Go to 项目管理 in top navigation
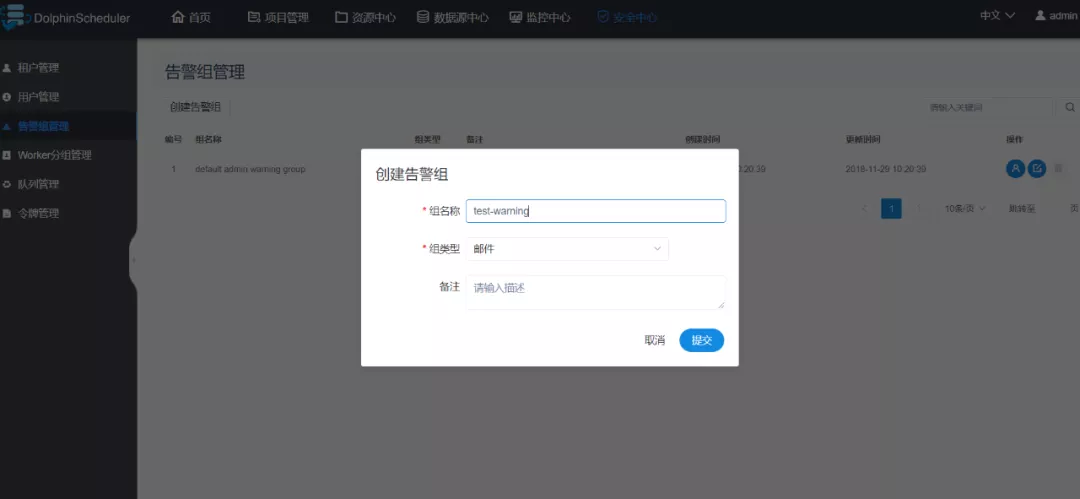 click(278, 17)
